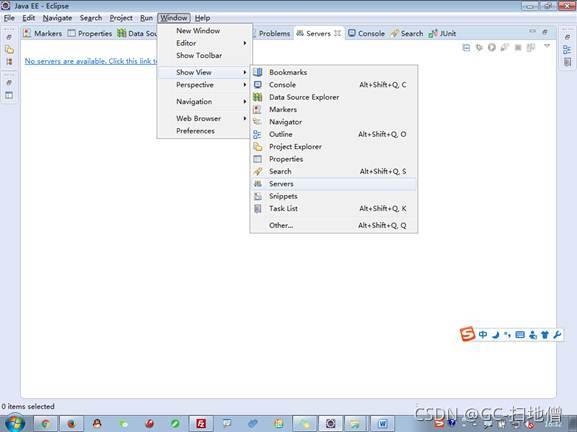Screen dimensions: 577x432
Task: Open the Navigate menu
Action: coord(57,18)
